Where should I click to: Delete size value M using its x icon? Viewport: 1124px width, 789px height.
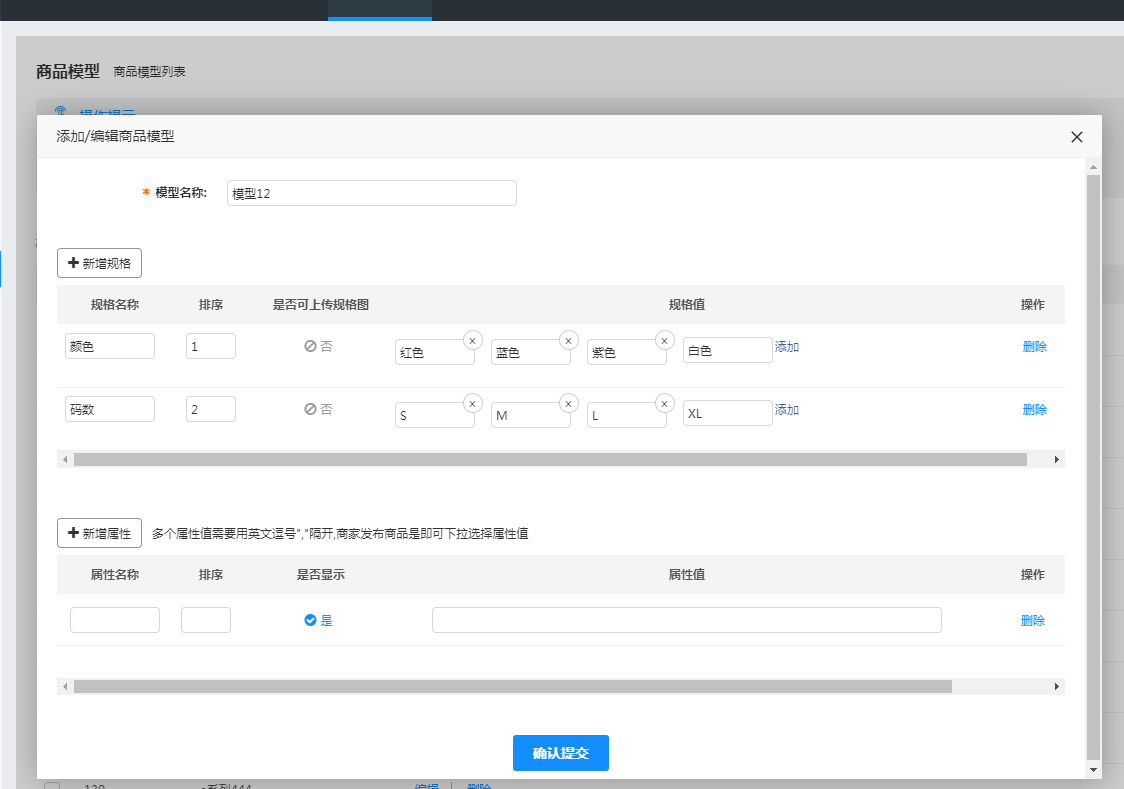(569, 403)
